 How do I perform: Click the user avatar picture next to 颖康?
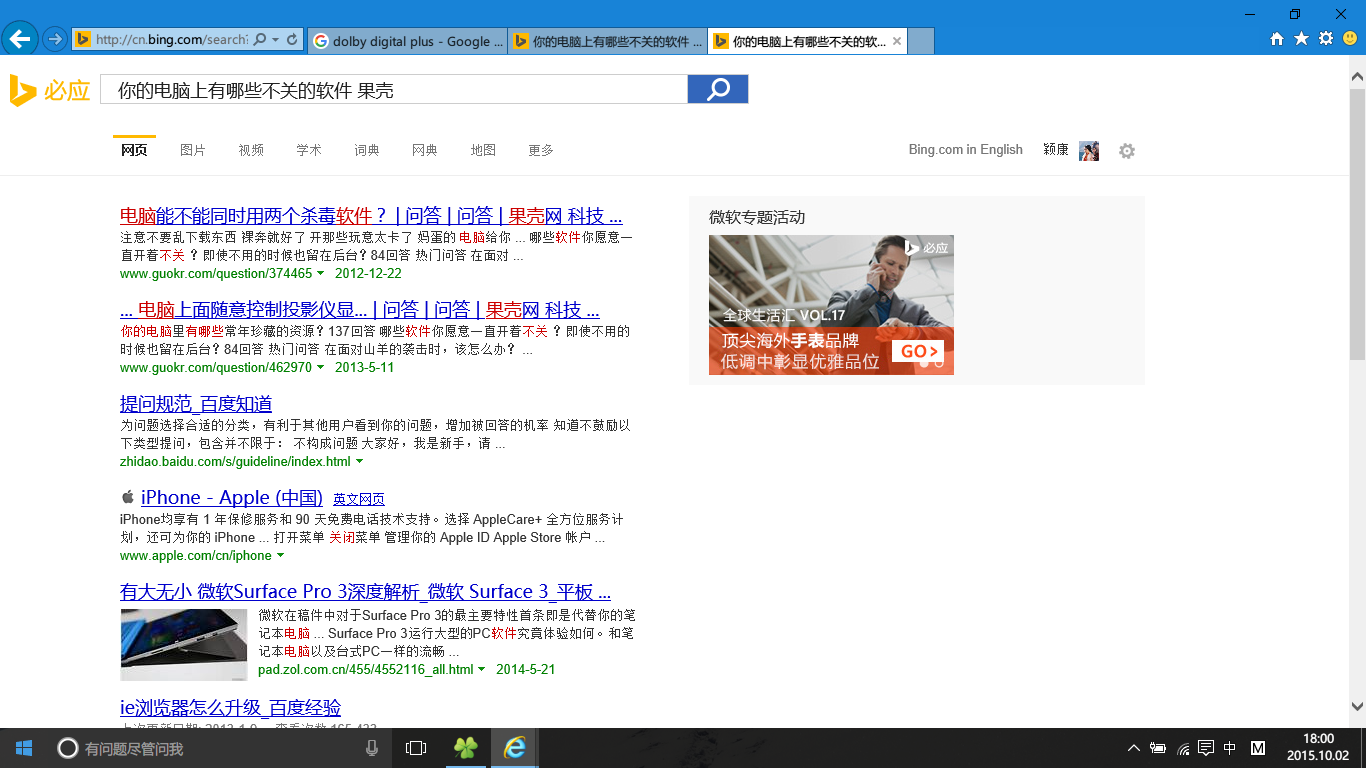[1089, 151]
